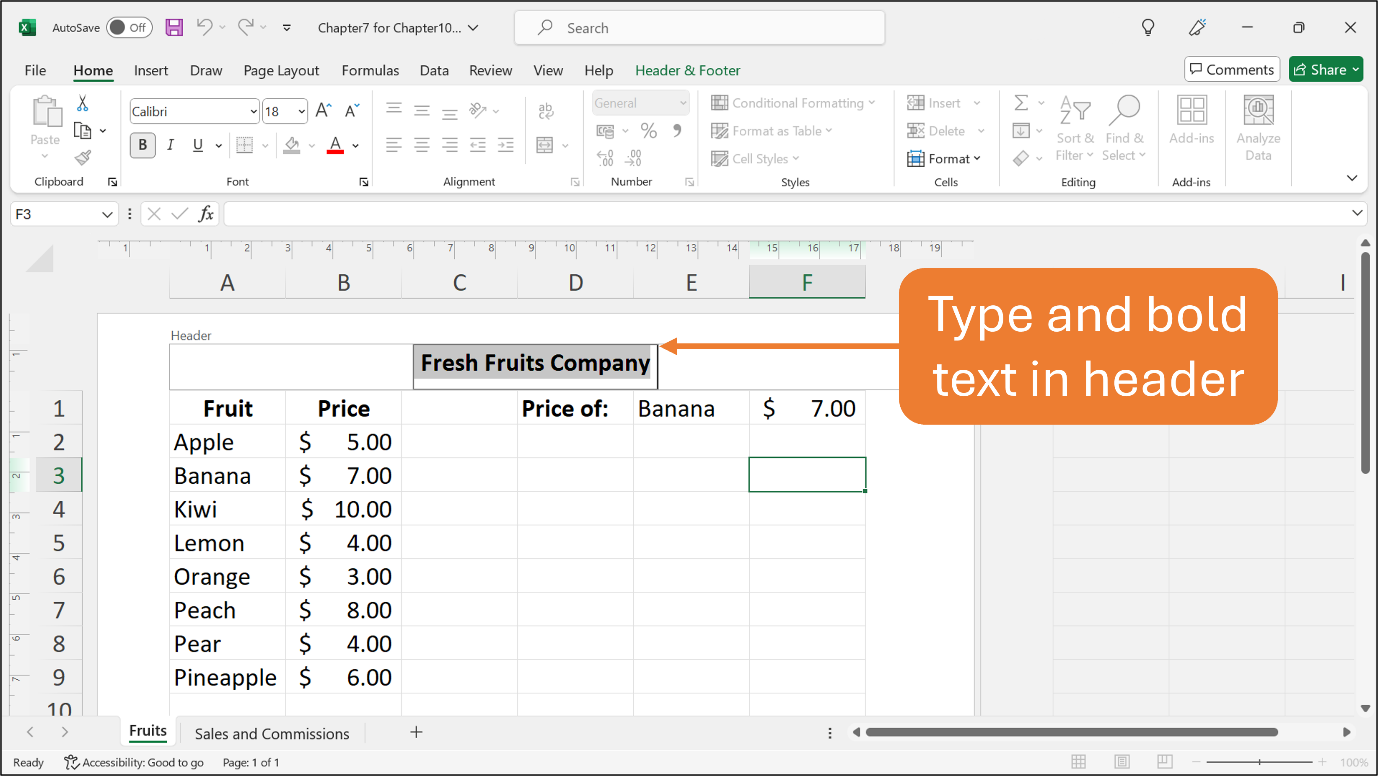Switch to Page Layout ribbon tab
This screenshot has width=1378, height=776.
point(281,70)
